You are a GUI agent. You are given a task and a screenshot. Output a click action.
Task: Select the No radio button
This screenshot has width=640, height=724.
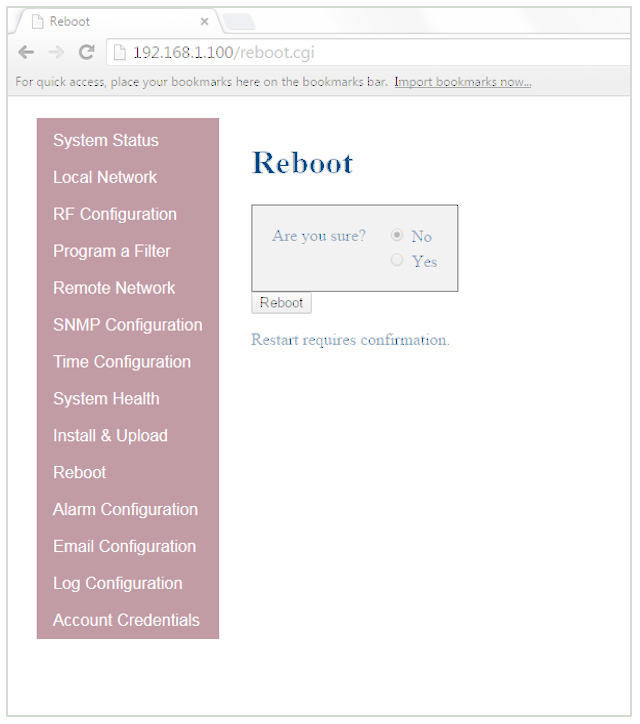click(x=397, y=235)
